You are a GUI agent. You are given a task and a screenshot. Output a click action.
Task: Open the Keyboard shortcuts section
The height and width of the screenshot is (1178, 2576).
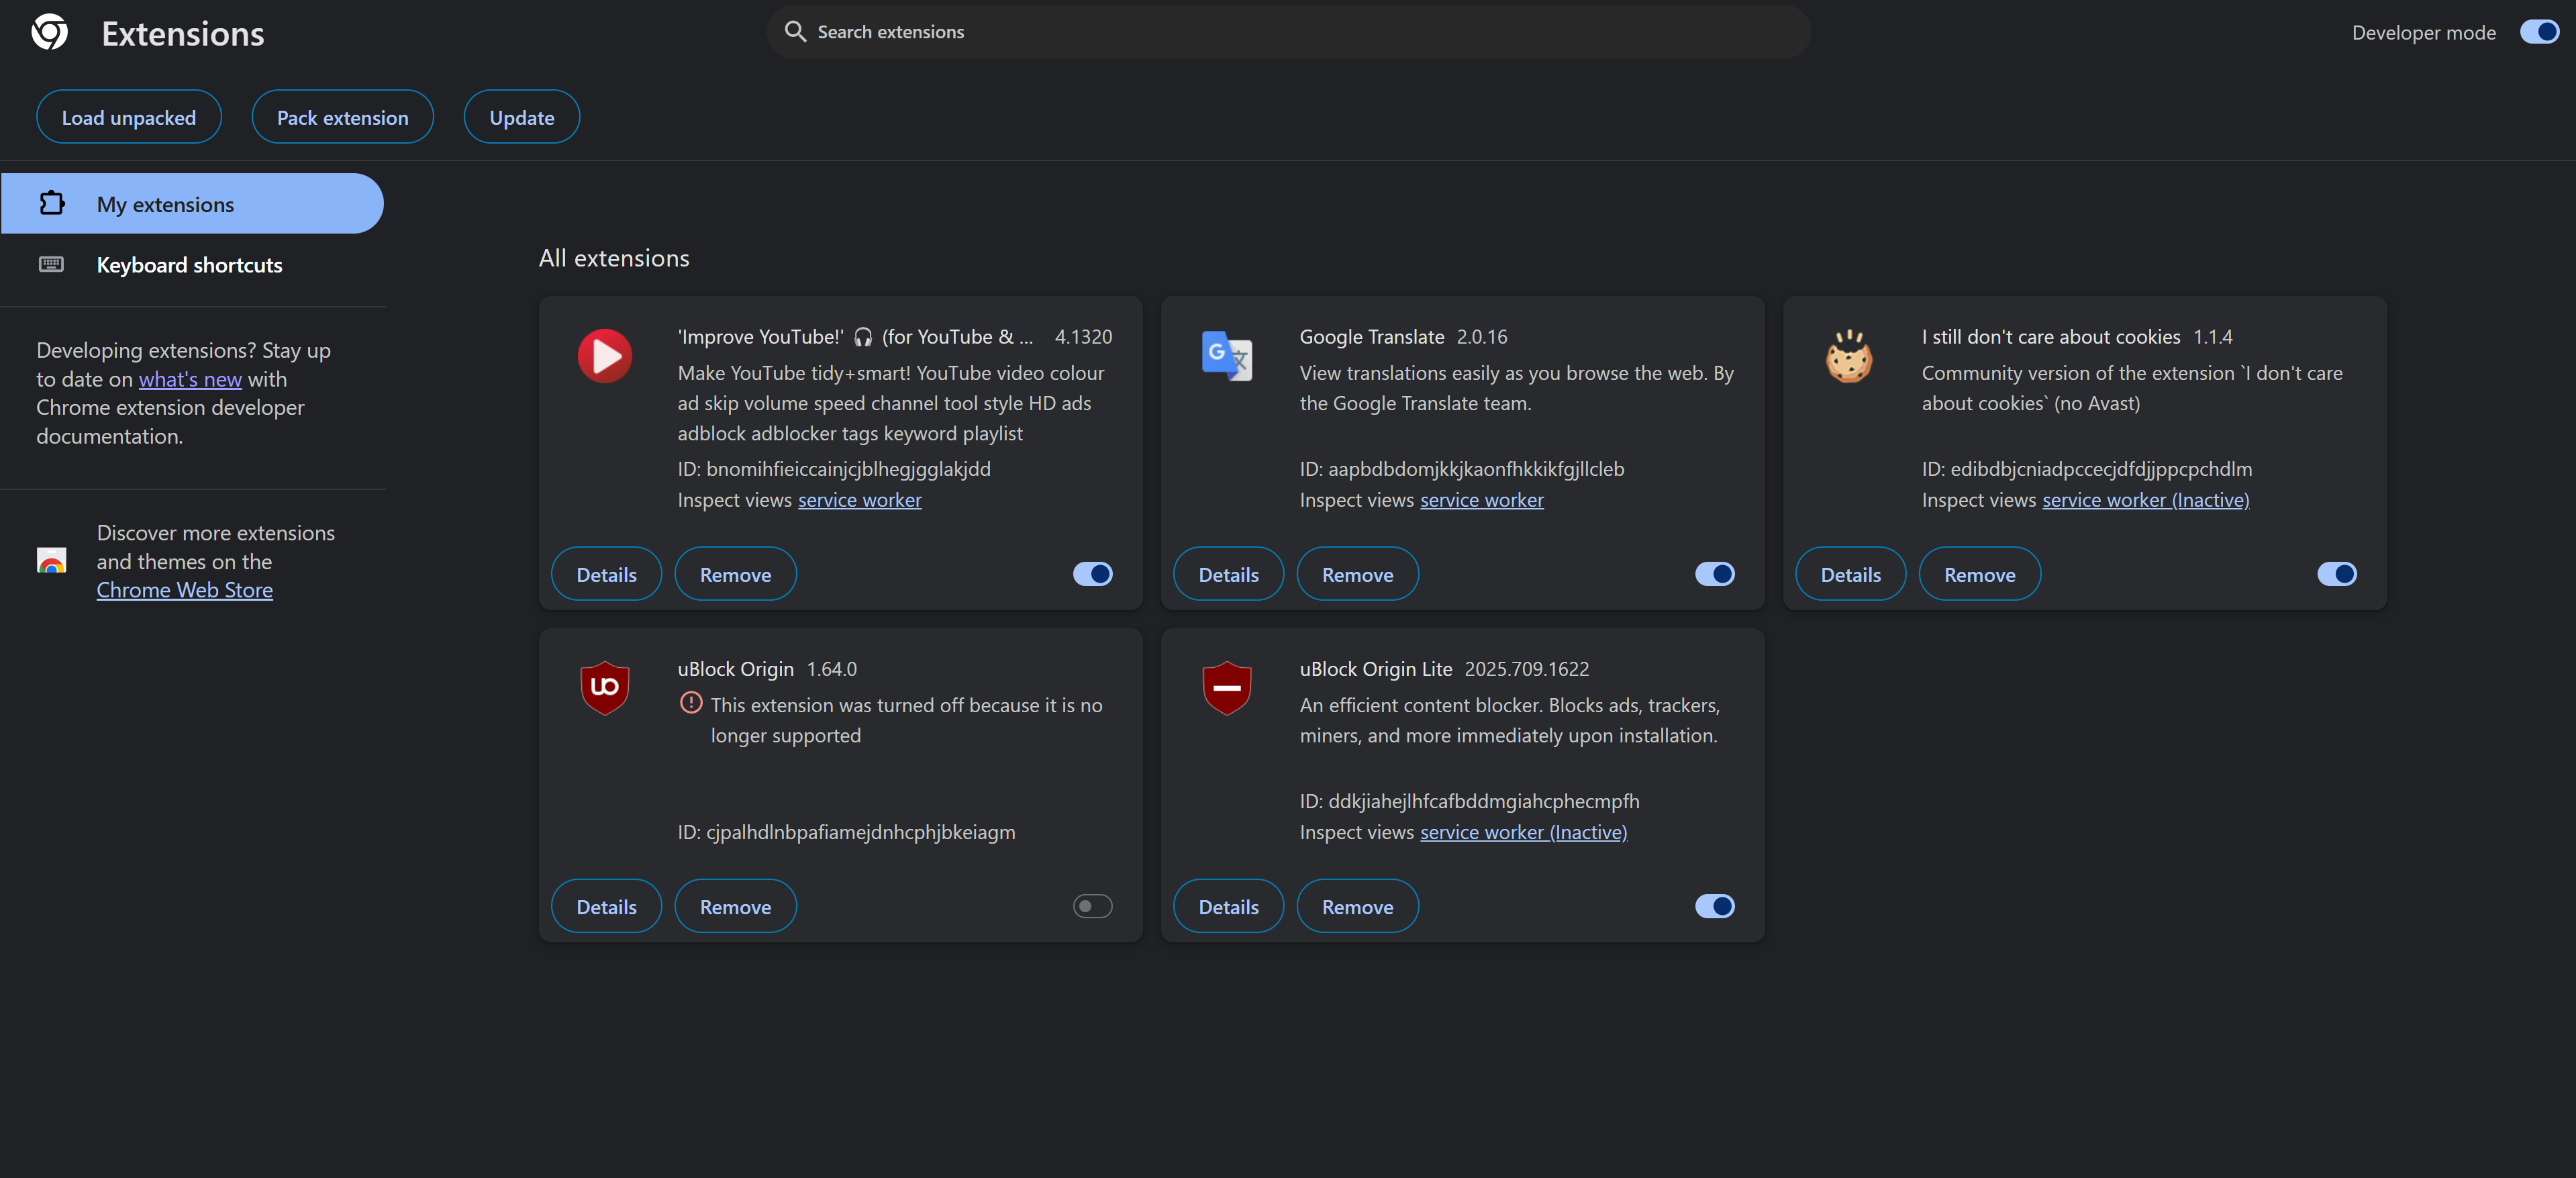click(x=189, y=265)
